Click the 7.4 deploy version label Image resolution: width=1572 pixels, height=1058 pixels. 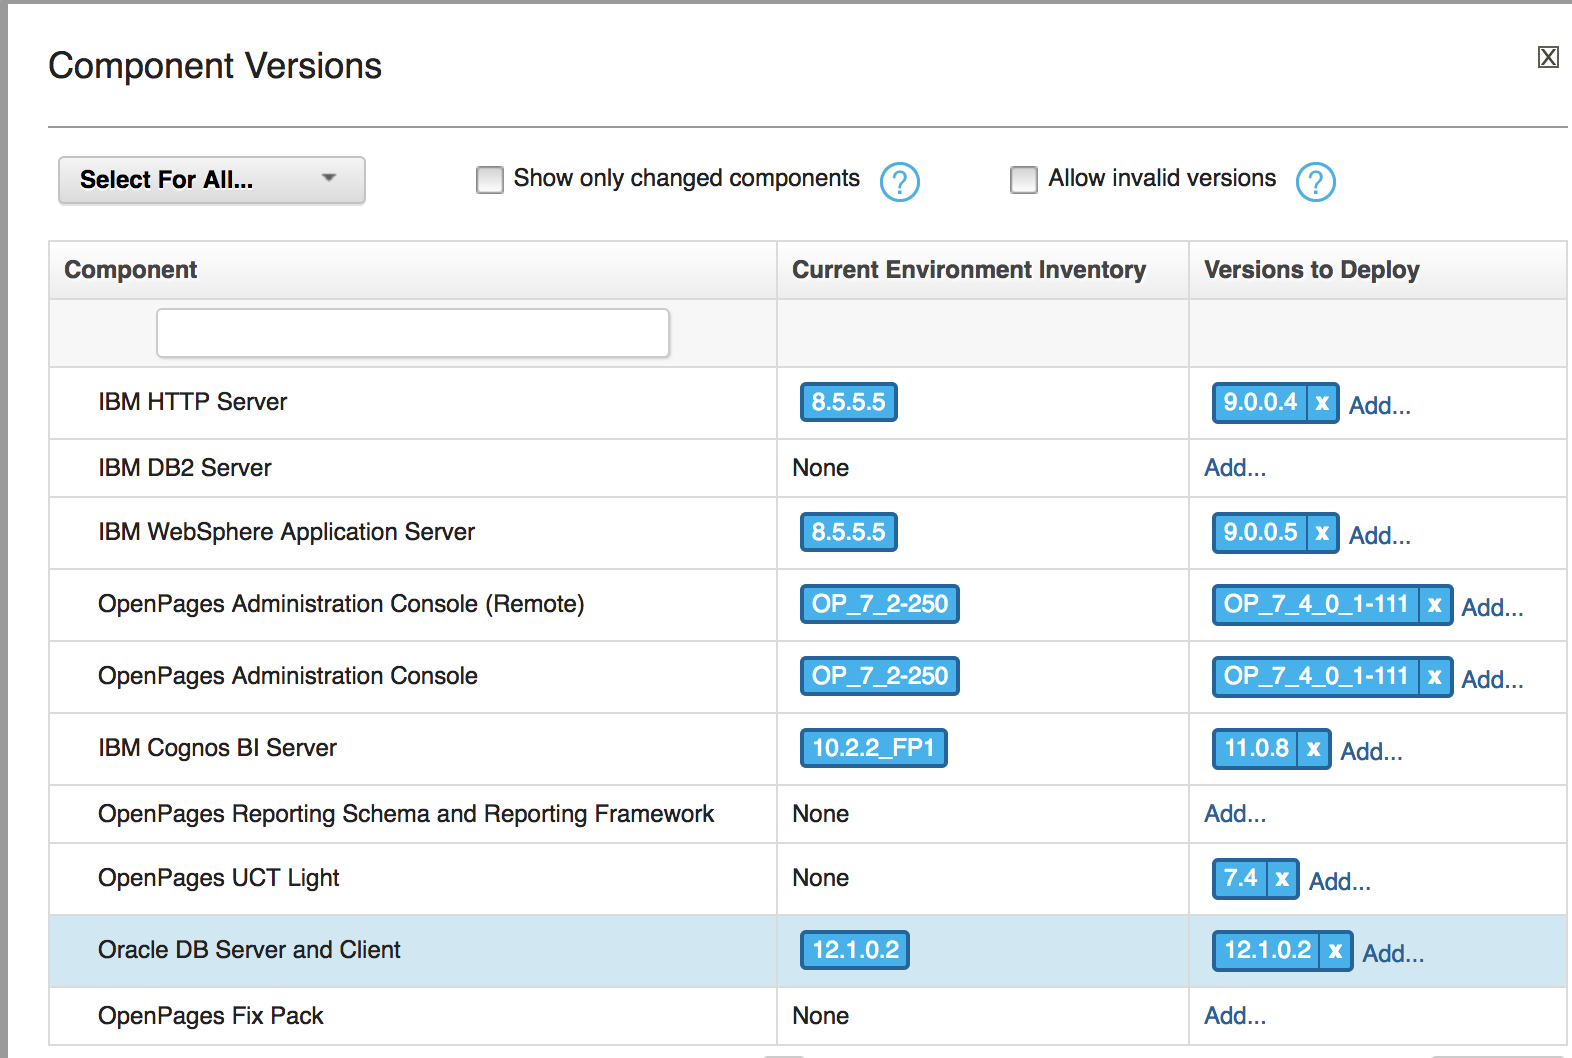coord(1241,879)
